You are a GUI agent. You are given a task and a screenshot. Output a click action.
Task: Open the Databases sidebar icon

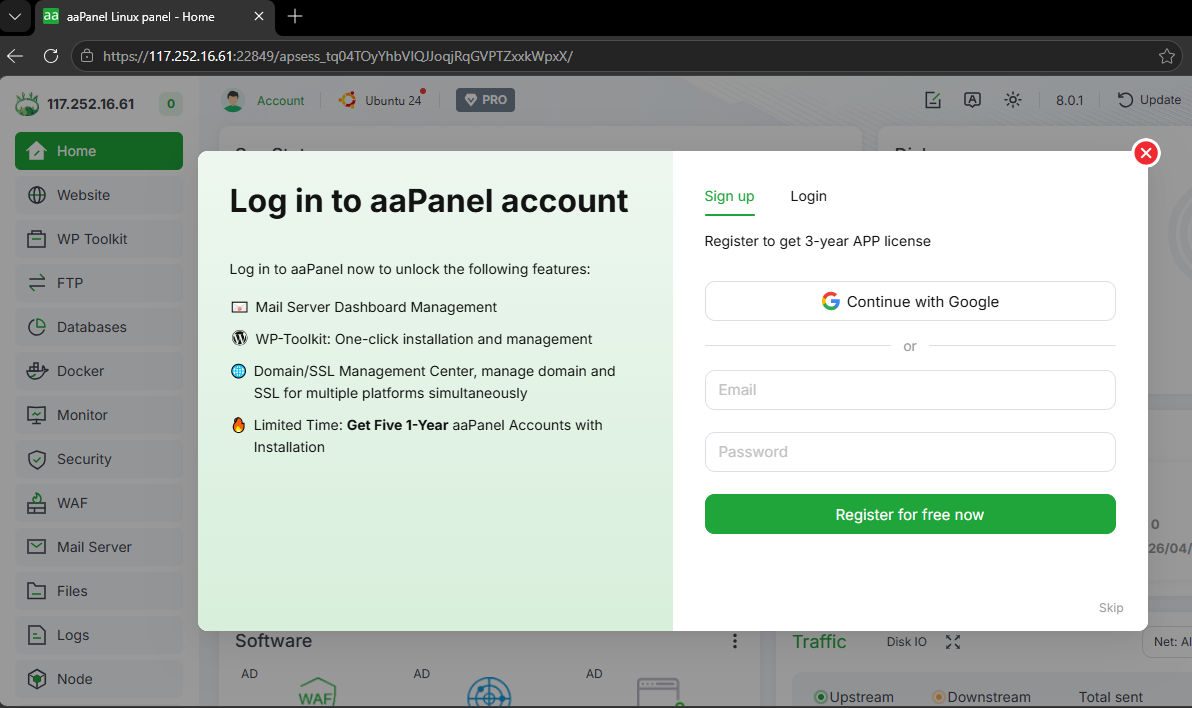pos(37,327)
